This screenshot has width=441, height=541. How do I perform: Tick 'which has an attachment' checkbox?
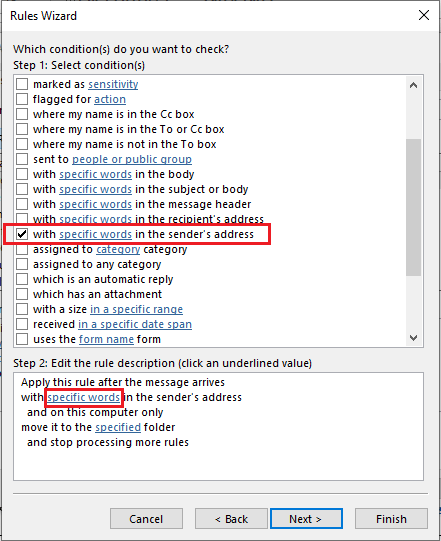click(22, 294)
